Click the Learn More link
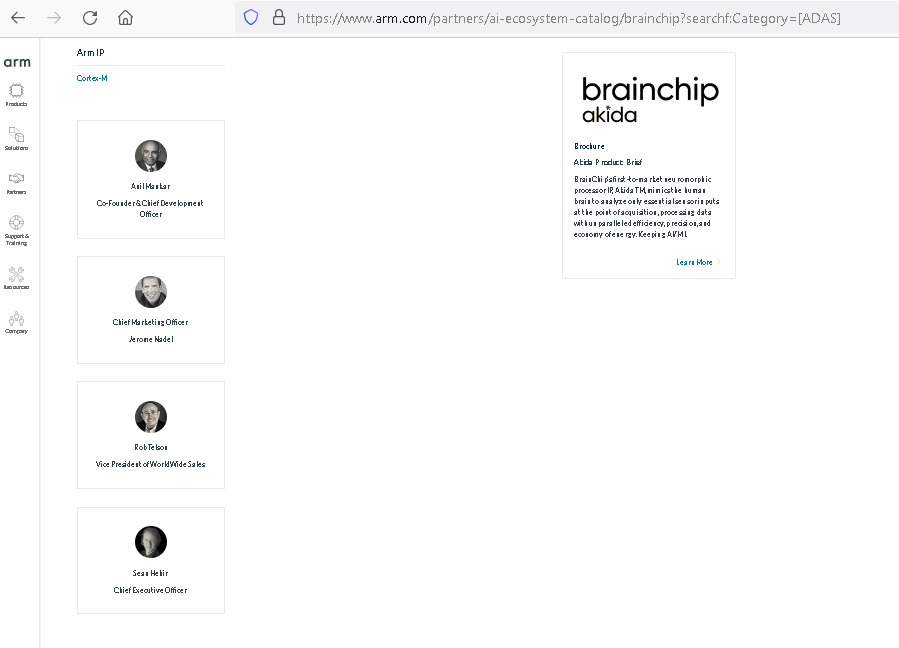899x648 pixels. [x=694, y=262]
